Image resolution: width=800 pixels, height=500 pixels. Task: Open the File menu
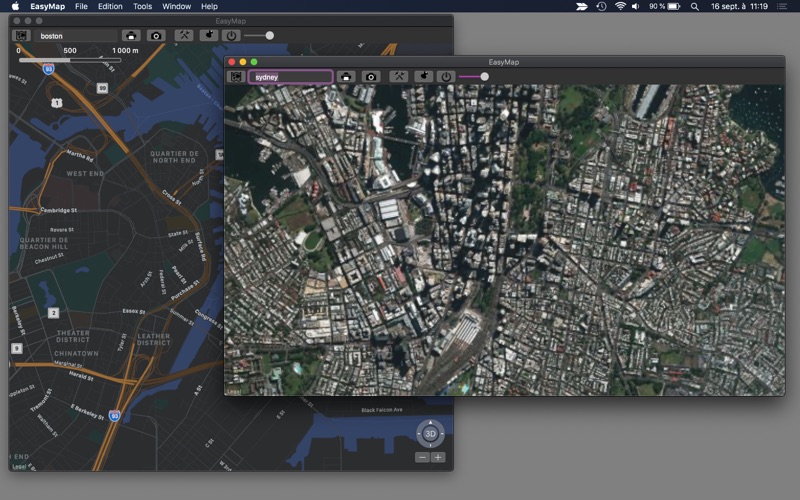coord(81,6)
